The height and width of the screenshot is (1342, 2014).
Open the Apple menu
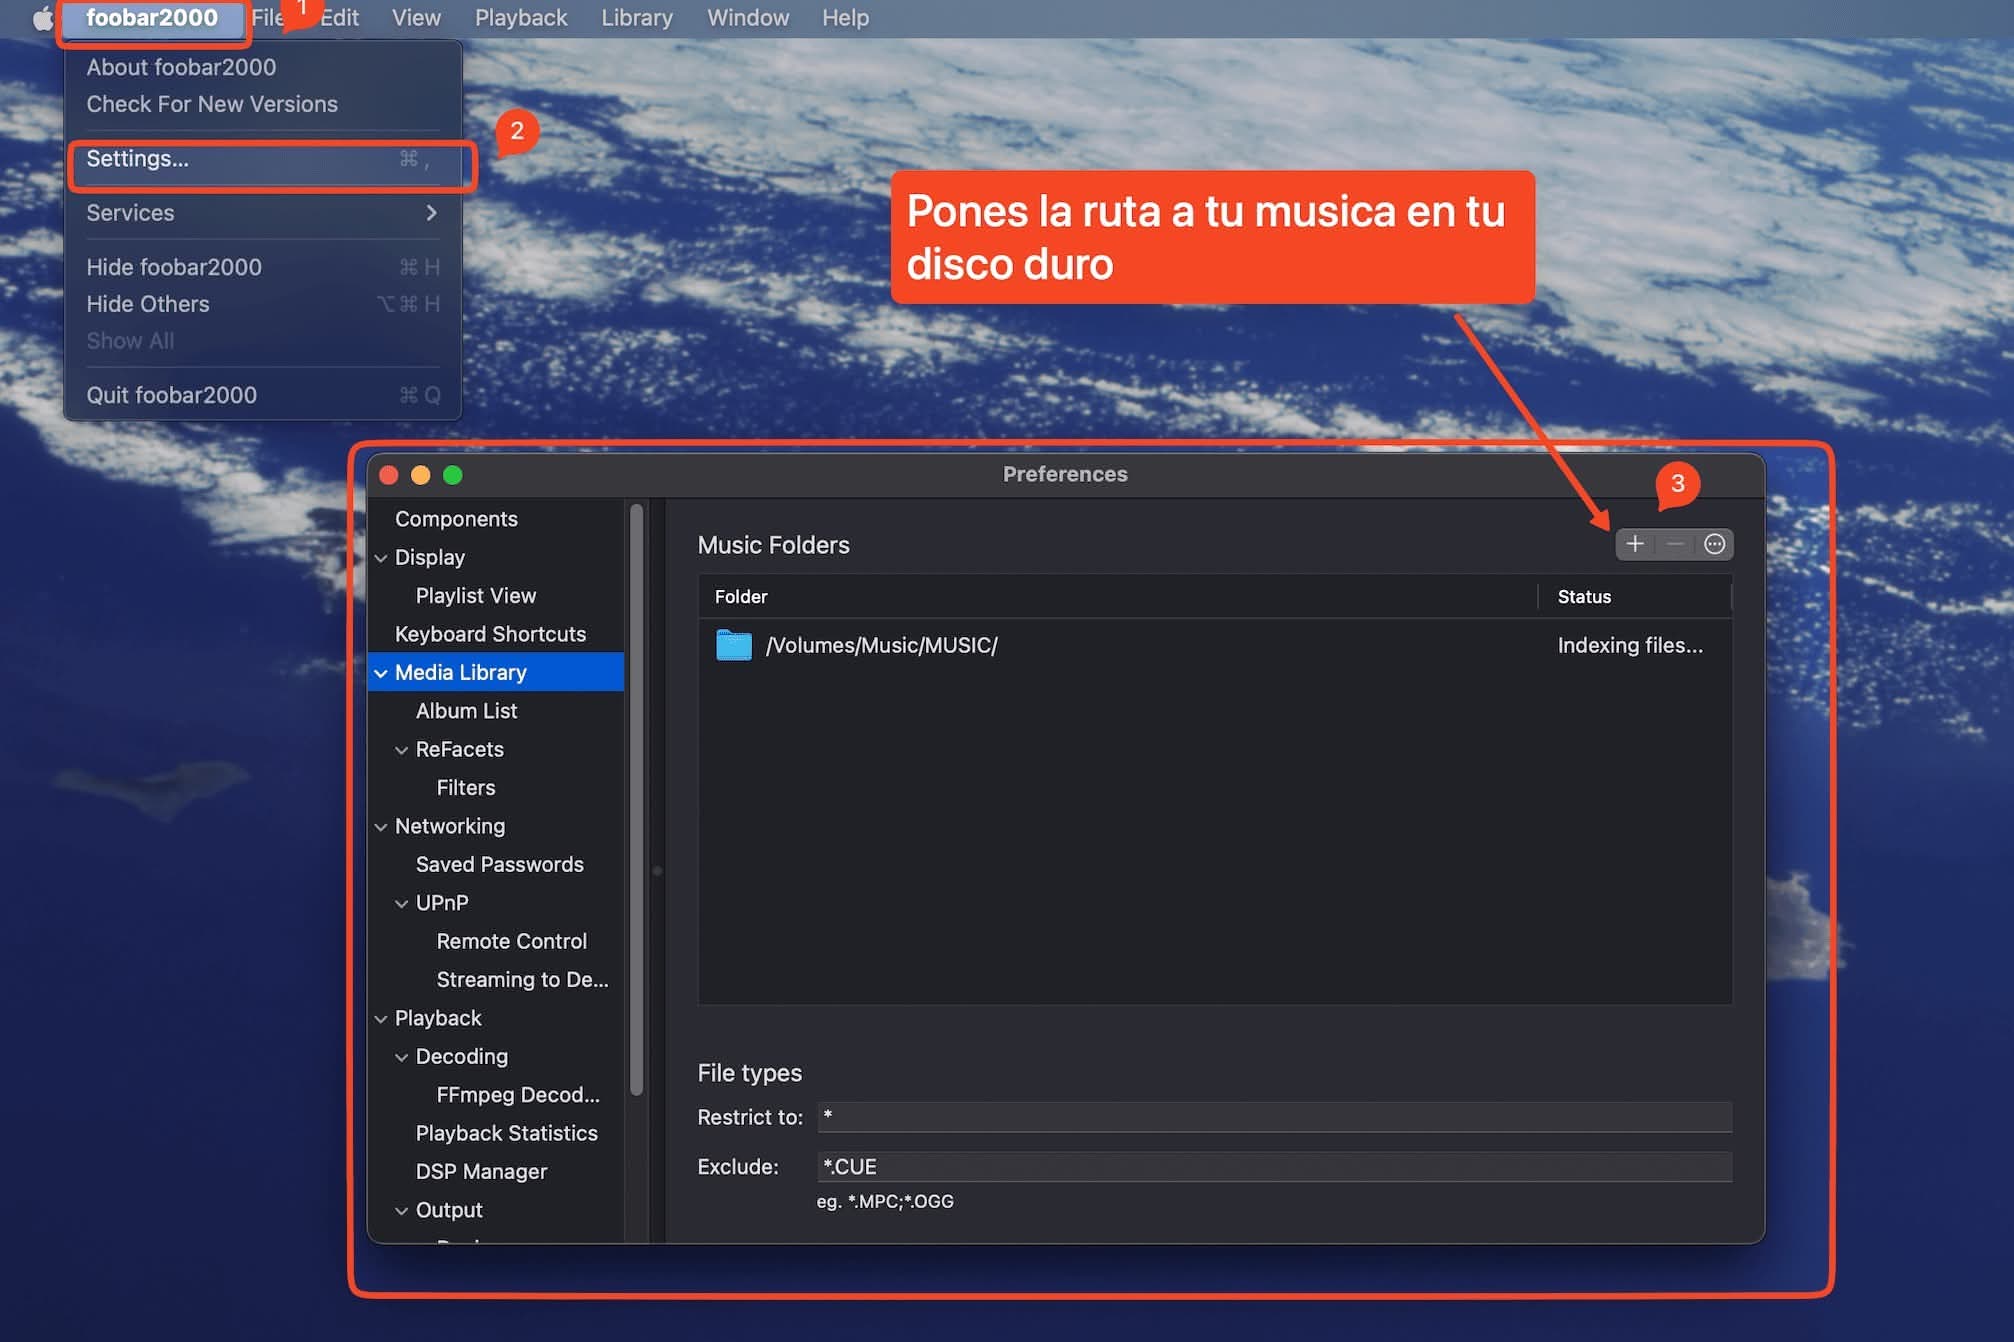coord(42,18)
